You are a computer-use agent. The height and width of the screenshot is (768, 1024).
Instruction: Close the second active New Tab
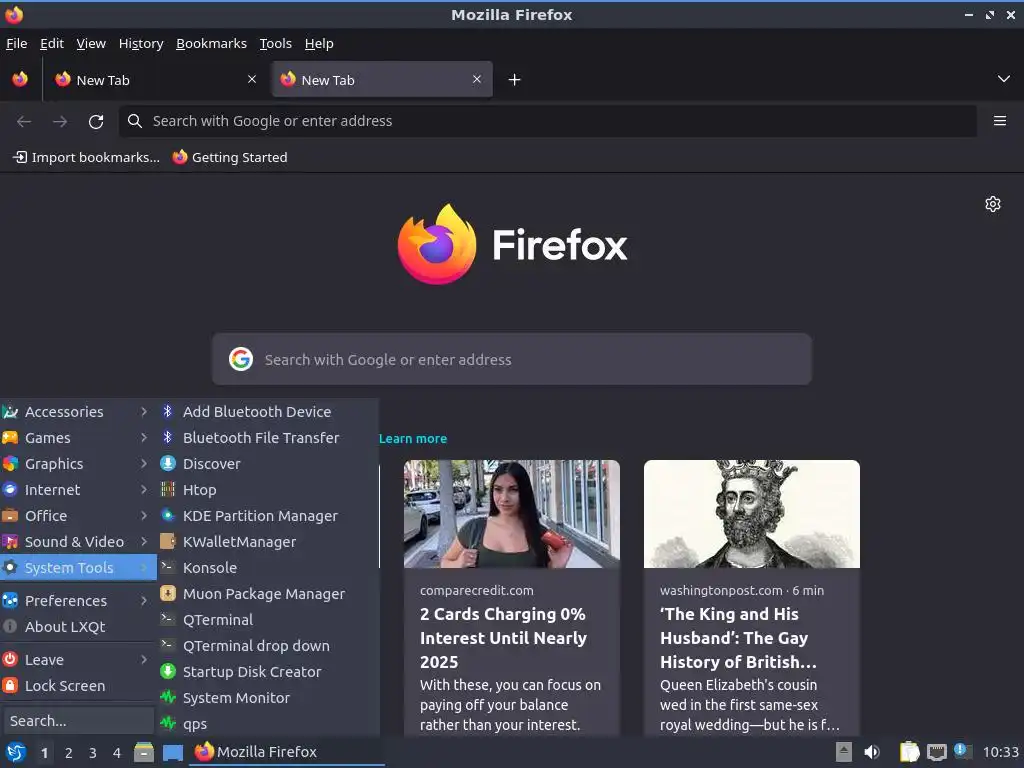(x=477, y=79)
